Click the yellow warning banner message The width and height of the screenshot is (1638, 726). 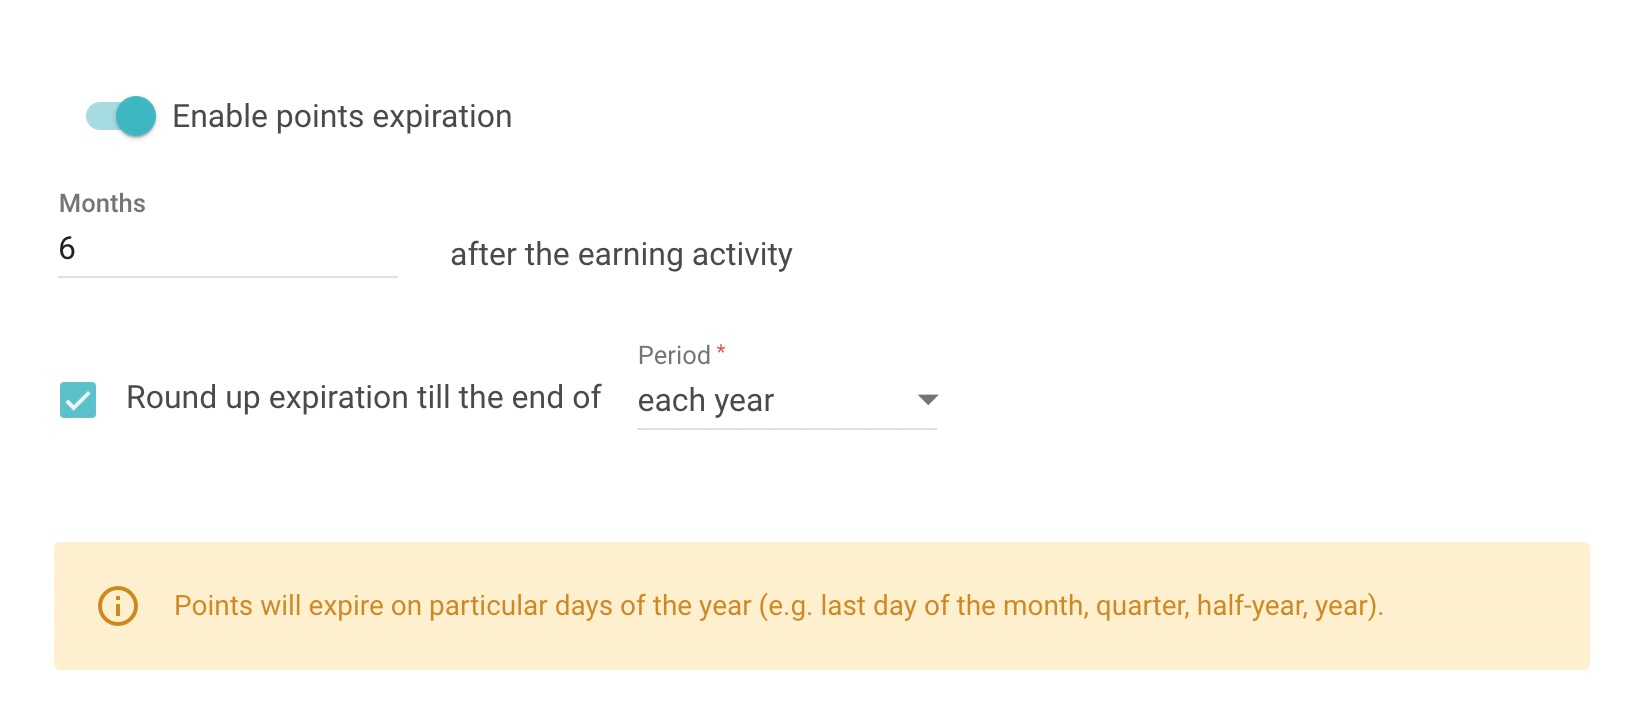click(777, 605)
